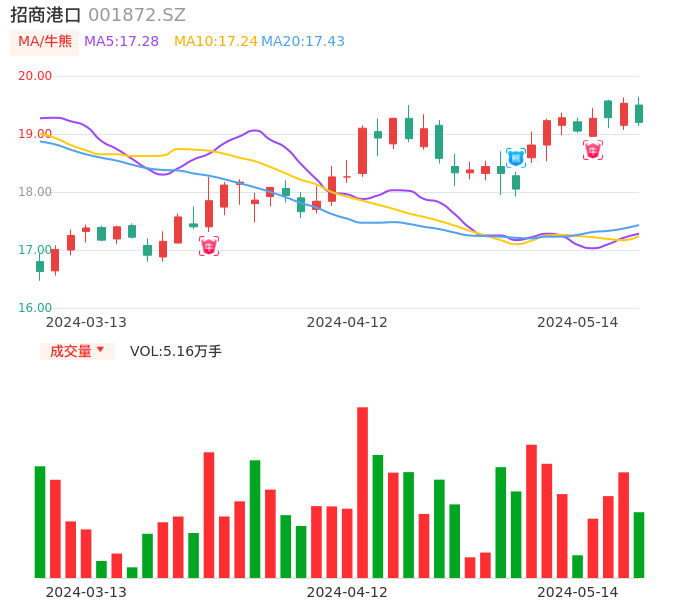Toggle the MA10 moving average legend
This screenshot has height=606, width=686.
click(215, 41)
